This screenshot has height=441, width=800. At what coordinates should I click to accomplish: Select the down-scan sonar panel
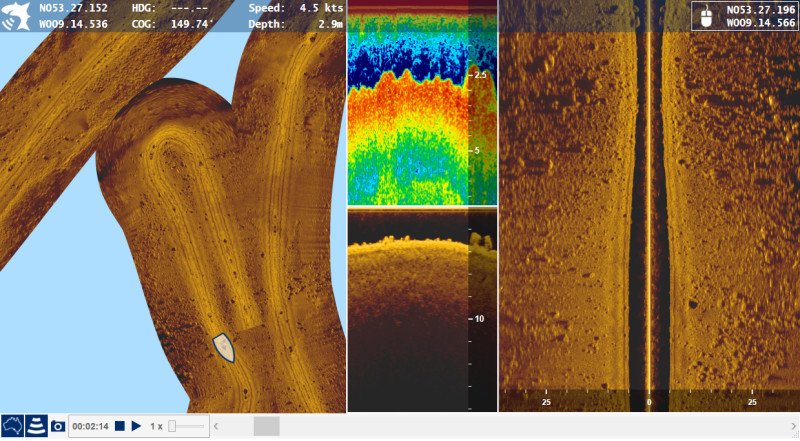click(x=420, y=310)
